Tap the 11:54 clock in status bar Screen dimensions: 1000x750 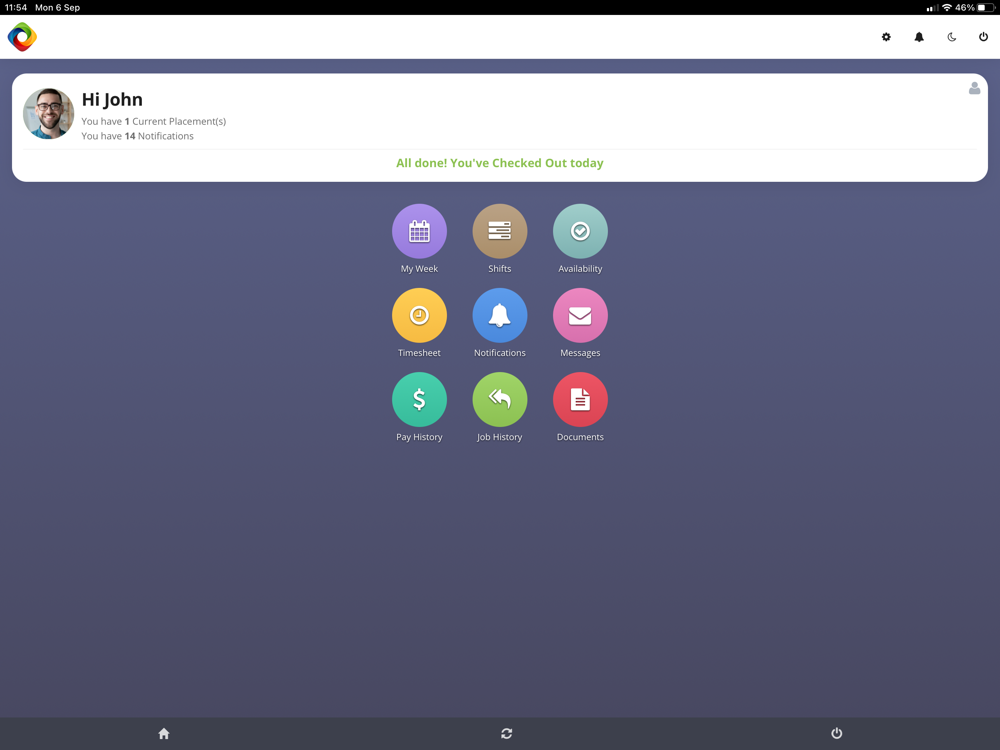pyautogui.click(x=16, y=8)
